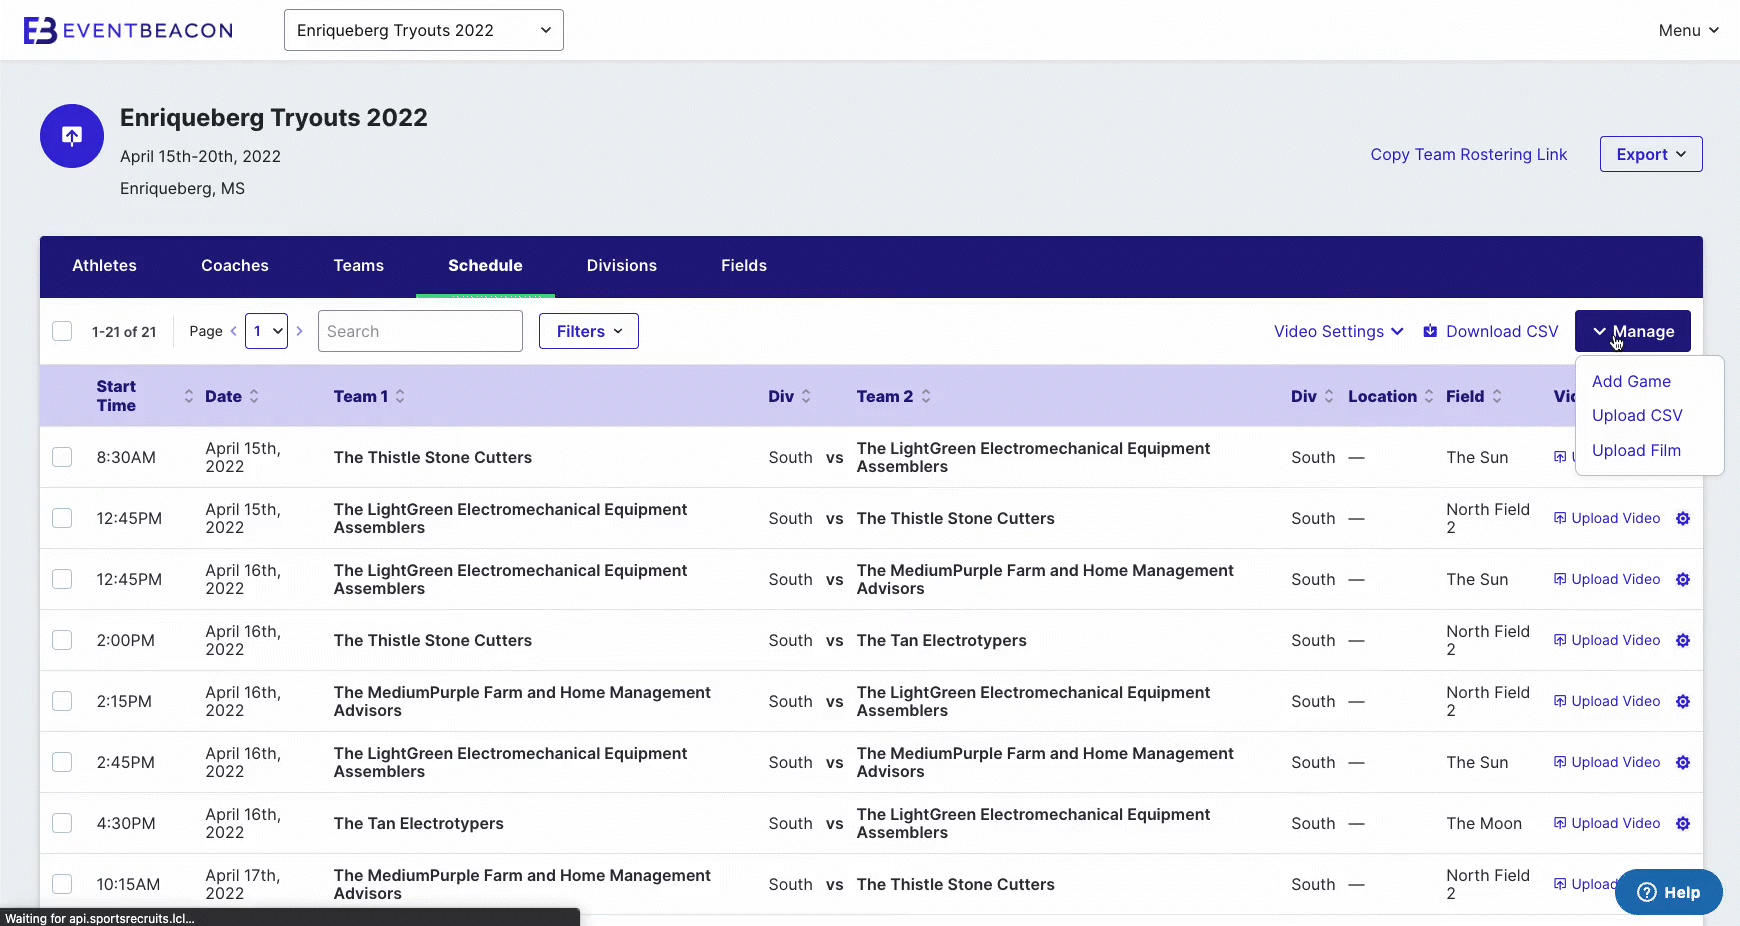Click the Download CSV icon

coord(1430,331)
